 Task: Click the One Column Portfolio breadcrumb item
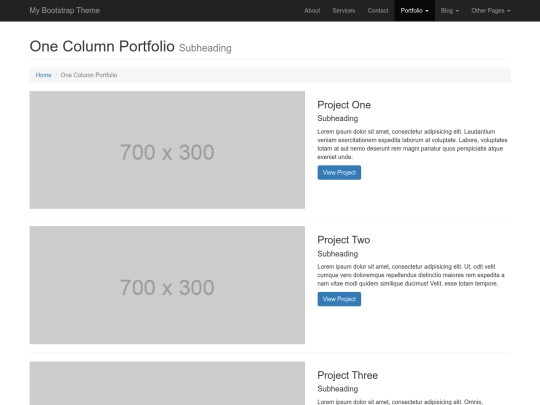[x=89, y=75]
